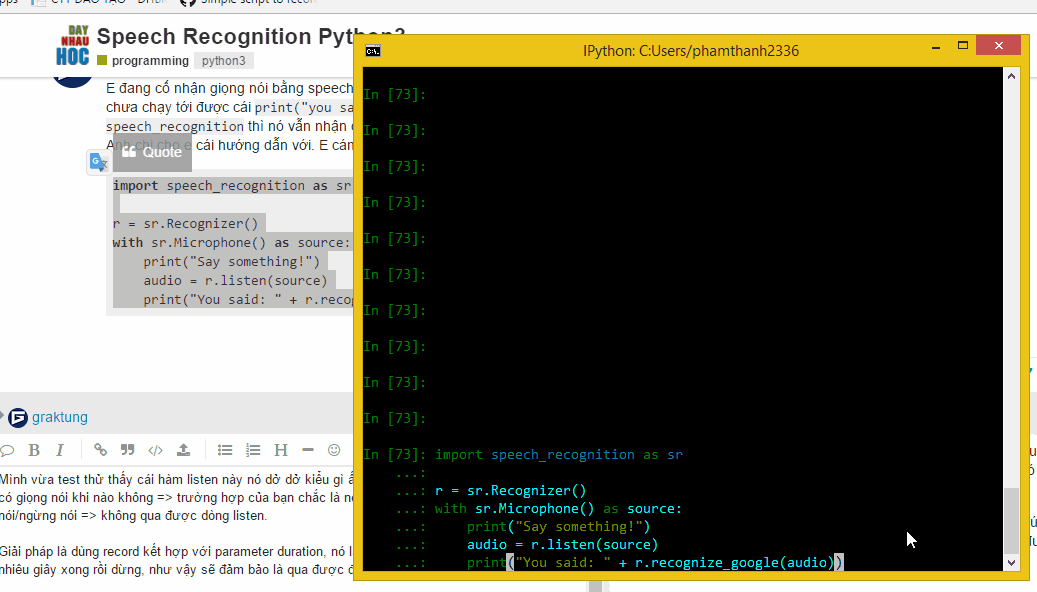Toggle bold formatting in the reply editor

tap(34, 450)
